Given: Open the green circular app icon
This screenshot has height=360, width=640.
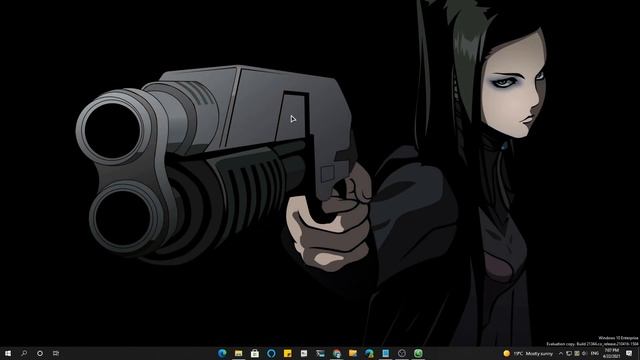Looking at the screenshot, I should [418, 353].
